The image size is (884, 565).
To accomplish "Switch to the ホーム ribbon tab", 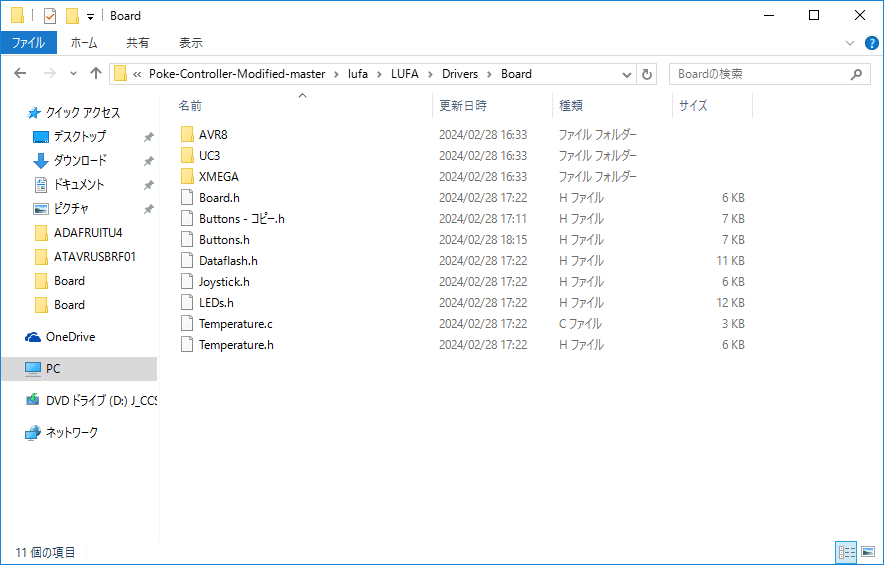I will pos(84,43).
